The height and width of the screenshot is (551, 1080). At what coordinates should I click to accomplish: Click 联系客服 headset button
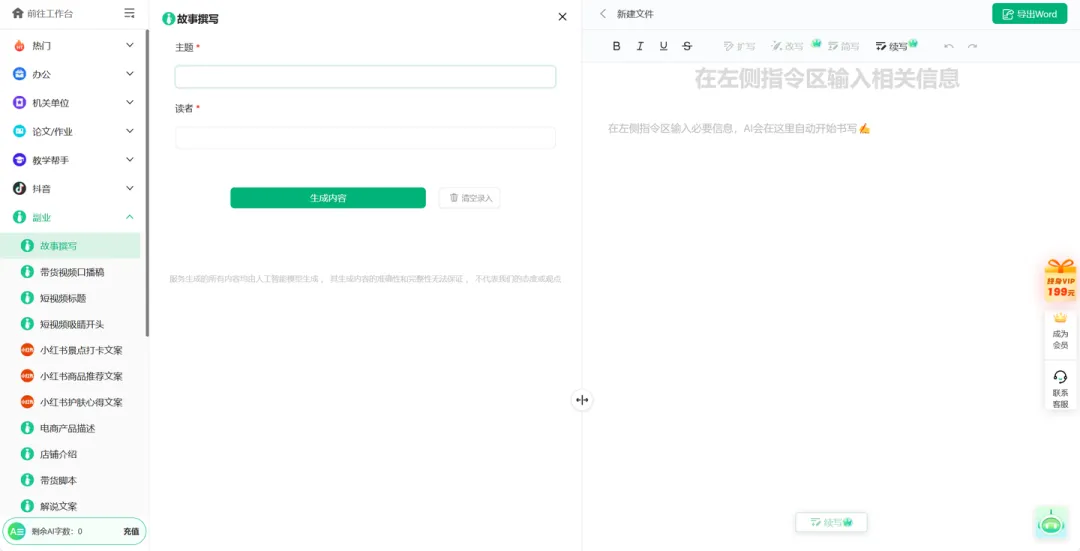tap(1061, 388)
